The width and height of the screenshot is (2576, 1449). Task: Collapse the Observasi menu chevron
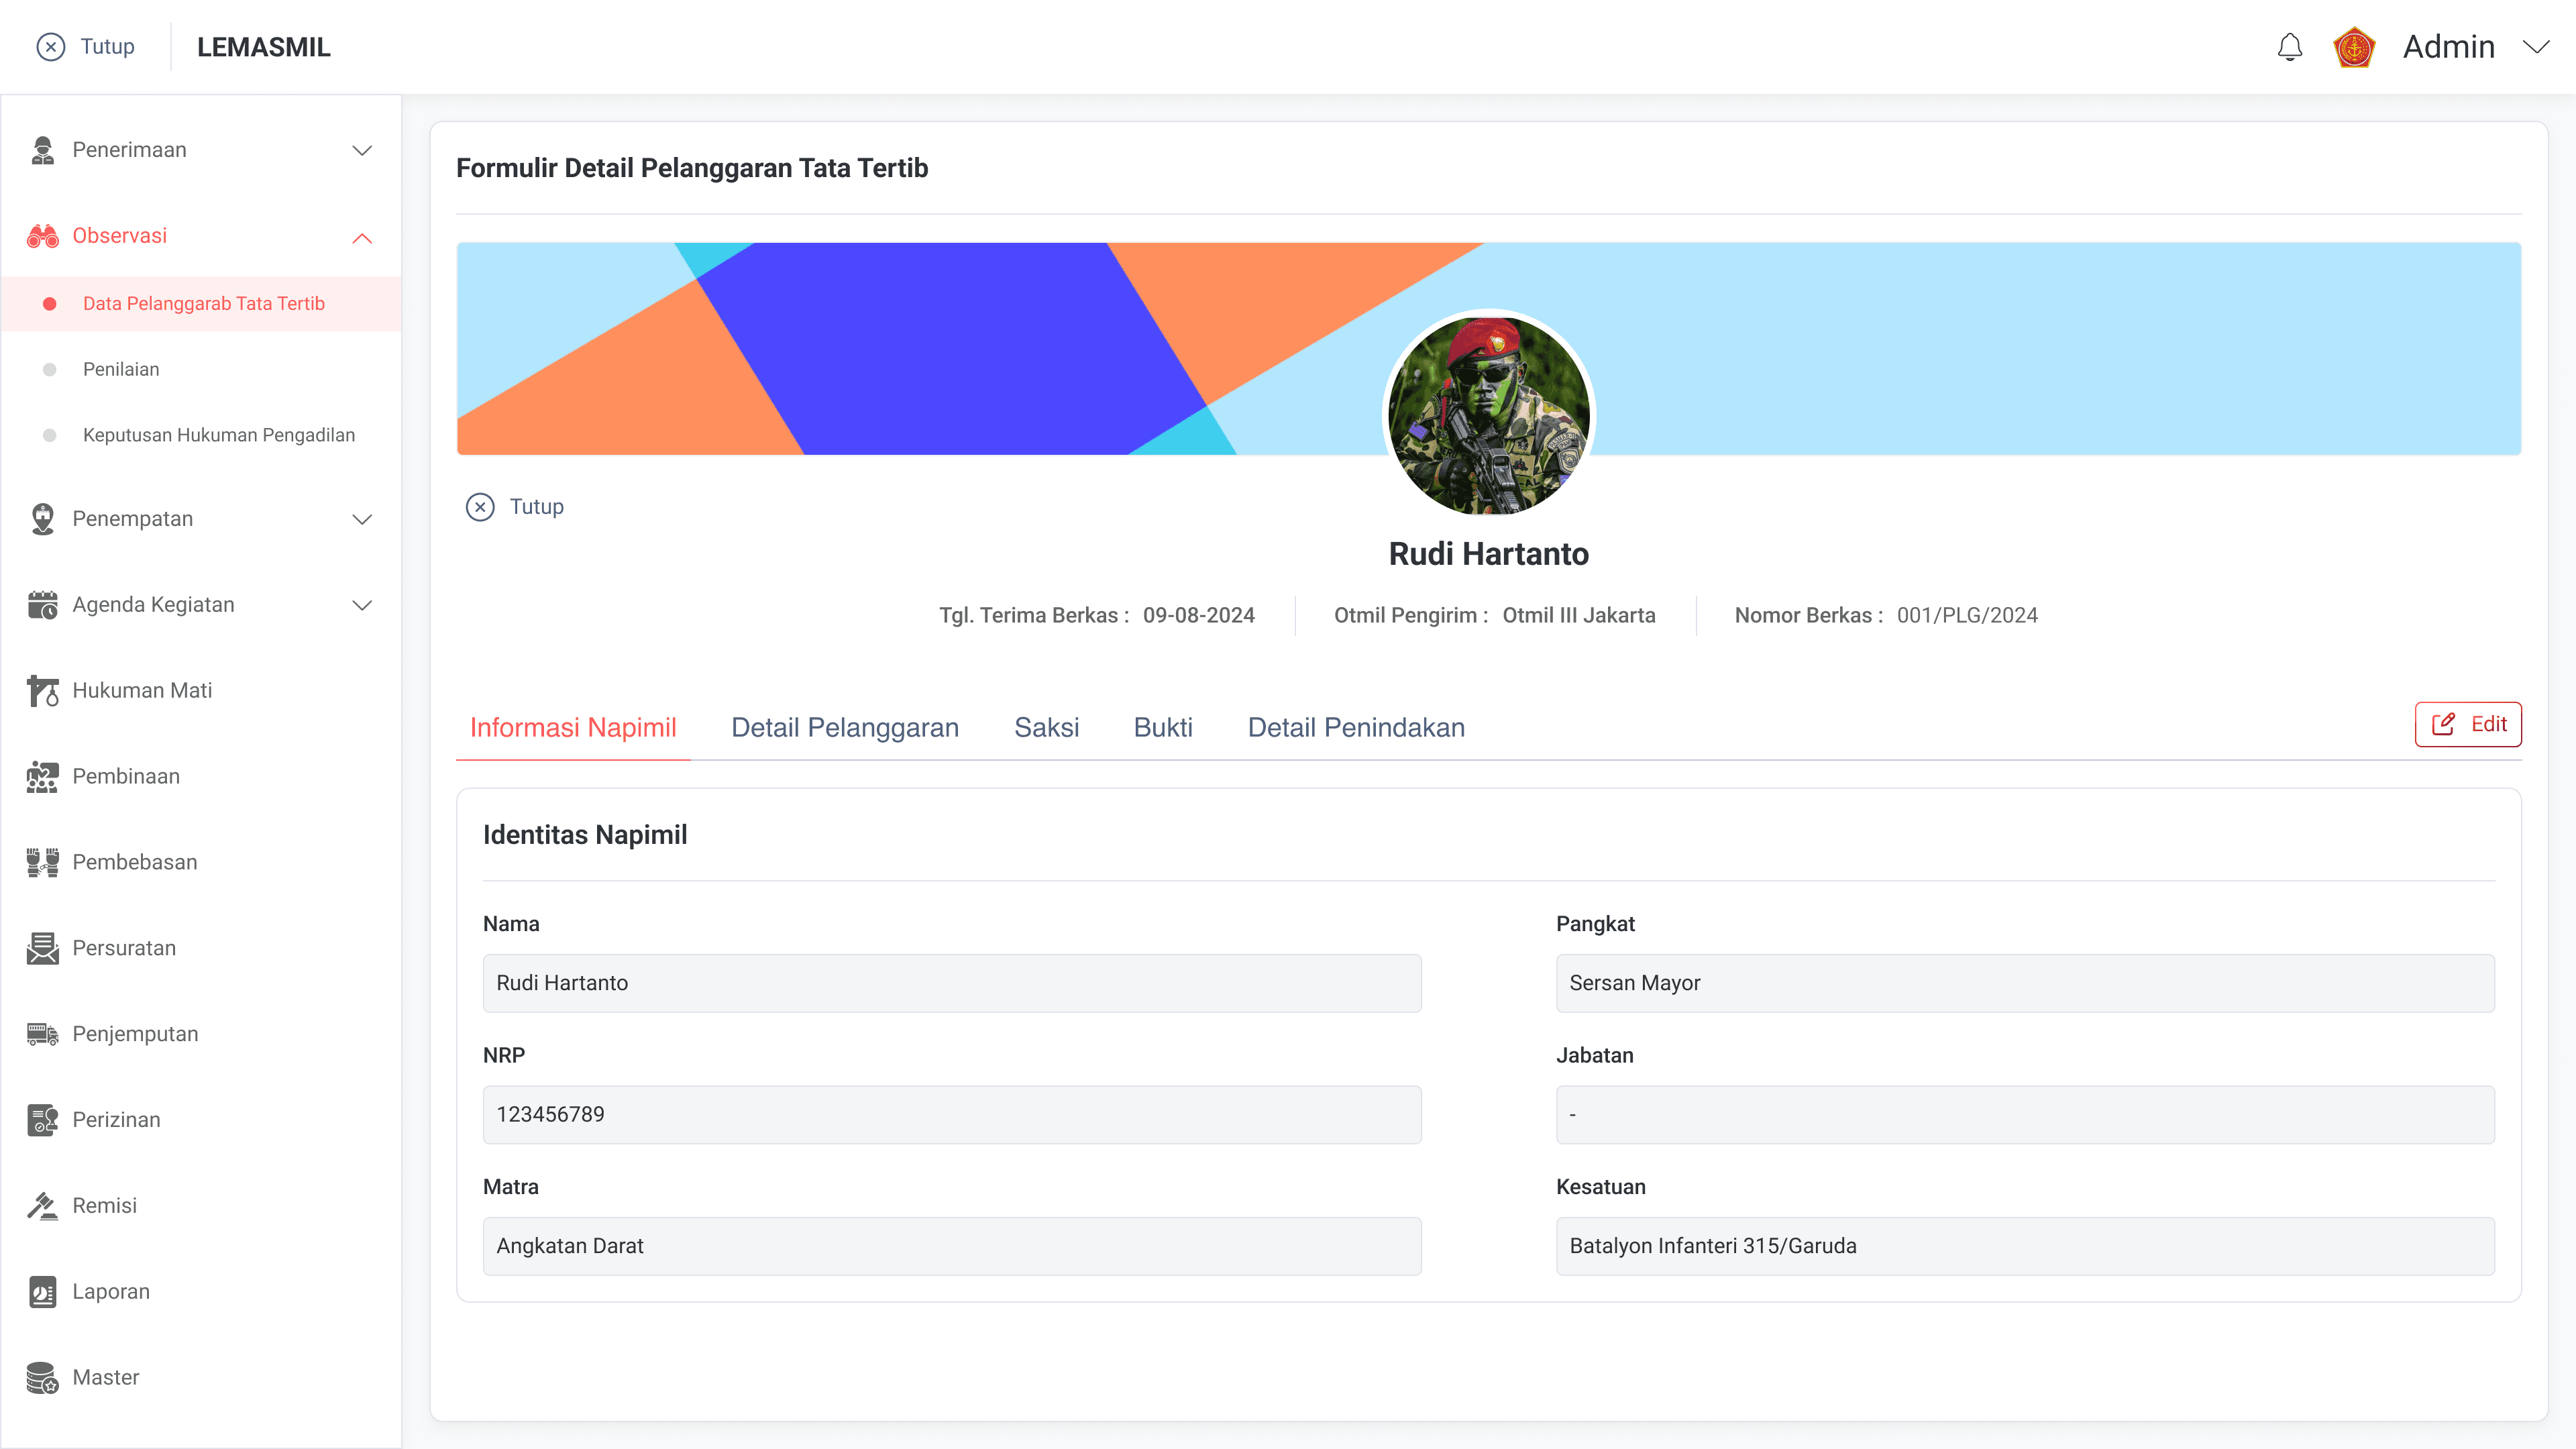point(362,238)
